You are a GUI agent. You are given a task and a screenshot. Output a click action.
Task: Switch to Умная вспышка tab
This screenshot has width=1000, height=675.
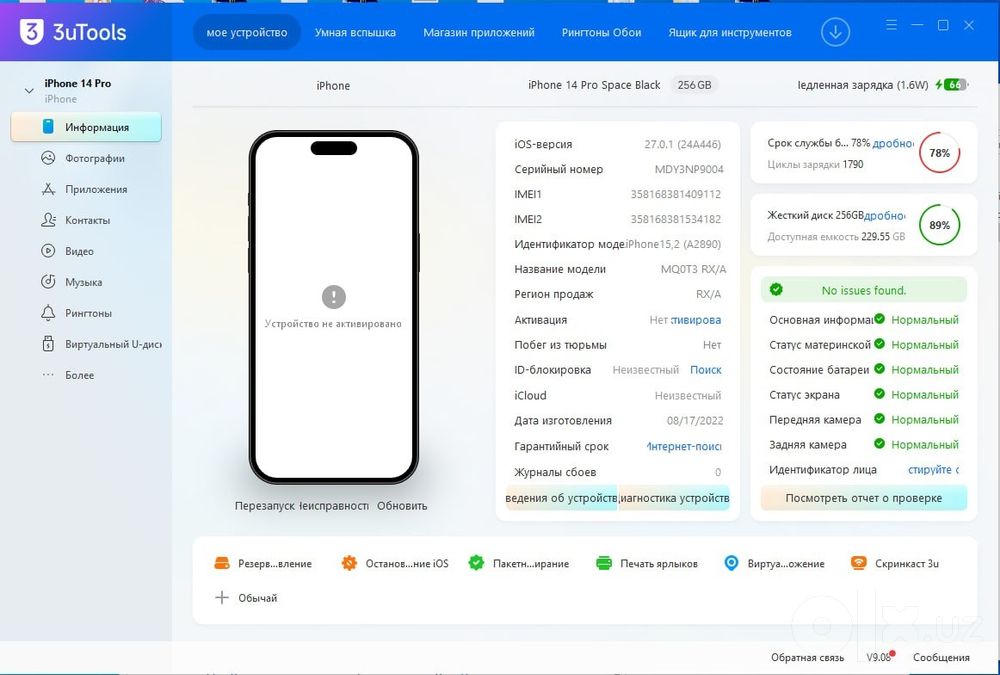[355, 32]
